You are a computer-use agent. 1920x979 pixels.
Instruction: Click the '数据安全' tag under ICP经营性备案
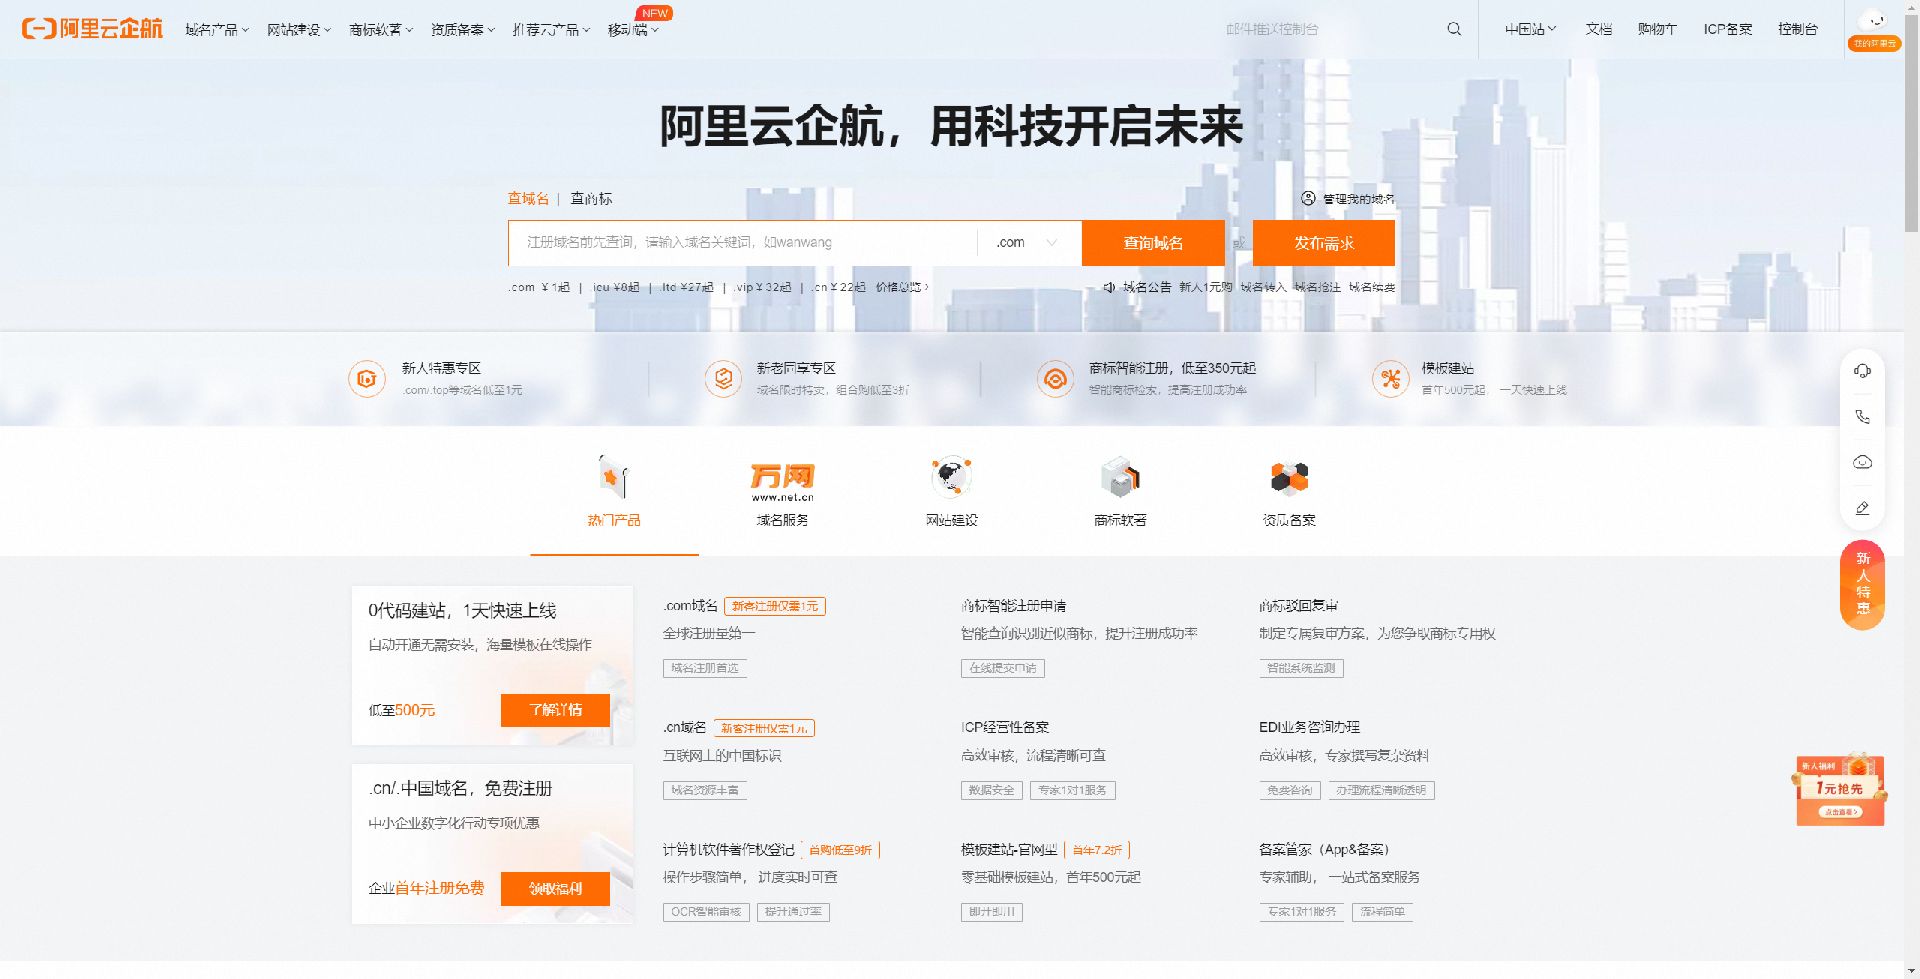[991, 790]
